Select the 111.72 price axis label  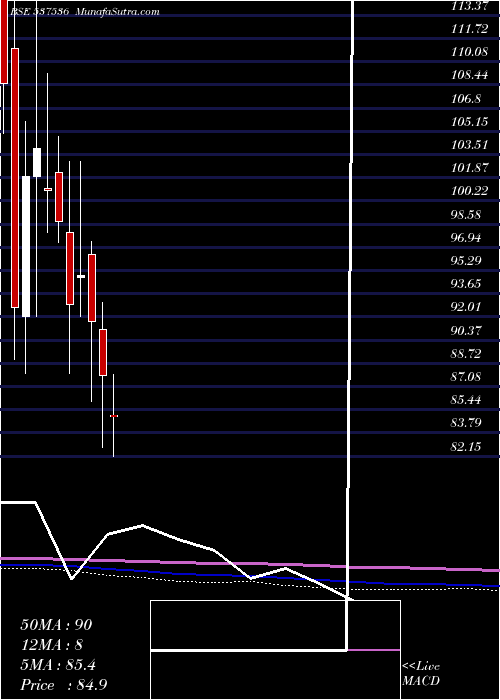pos(470,29)
